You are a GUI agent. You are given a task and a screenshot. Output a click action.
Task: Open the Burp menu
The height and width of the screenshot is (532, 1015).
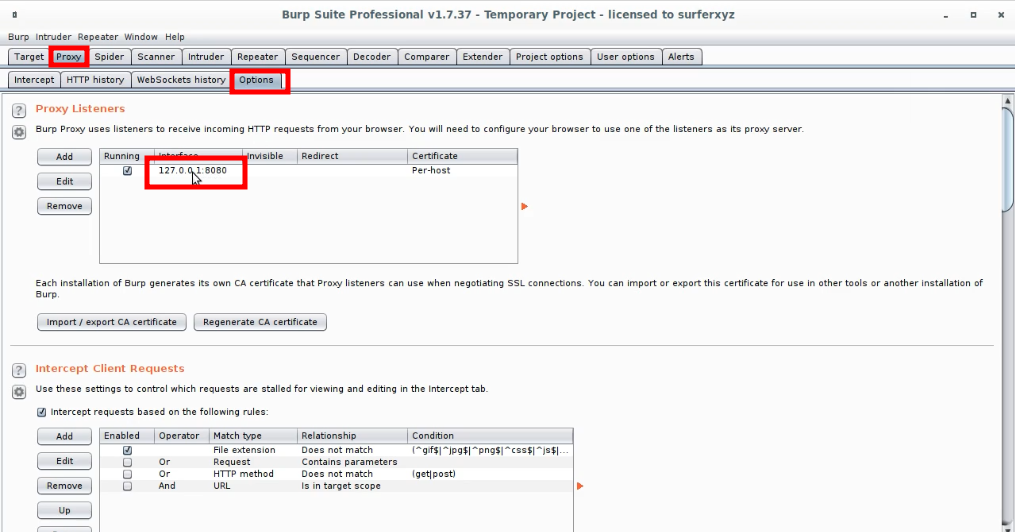18,37
